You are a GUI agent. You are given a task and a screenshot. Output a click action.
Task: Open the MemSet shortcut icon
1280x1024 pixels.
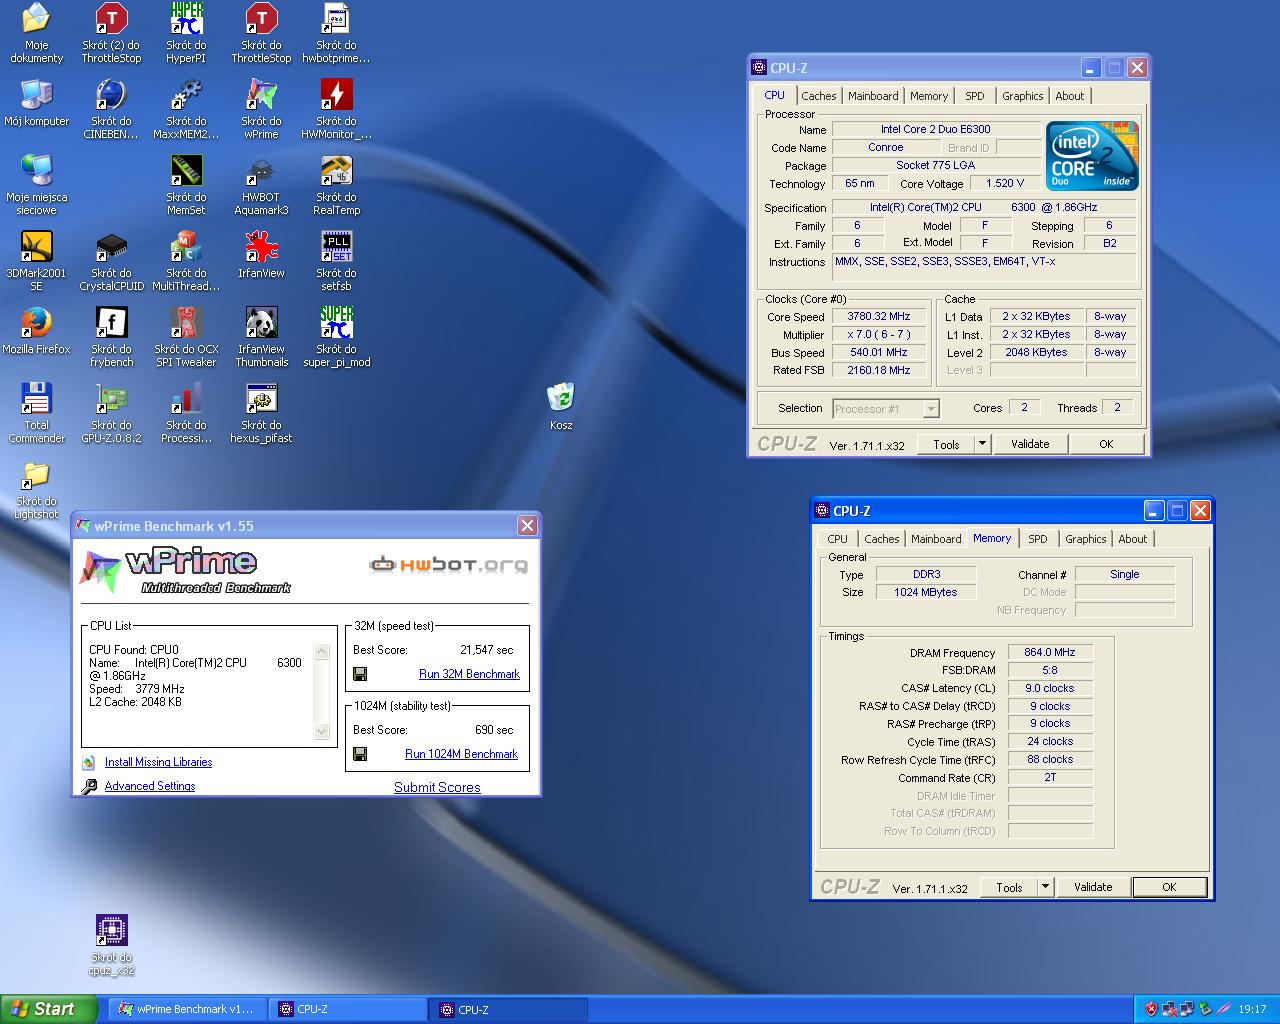(186, 170)
